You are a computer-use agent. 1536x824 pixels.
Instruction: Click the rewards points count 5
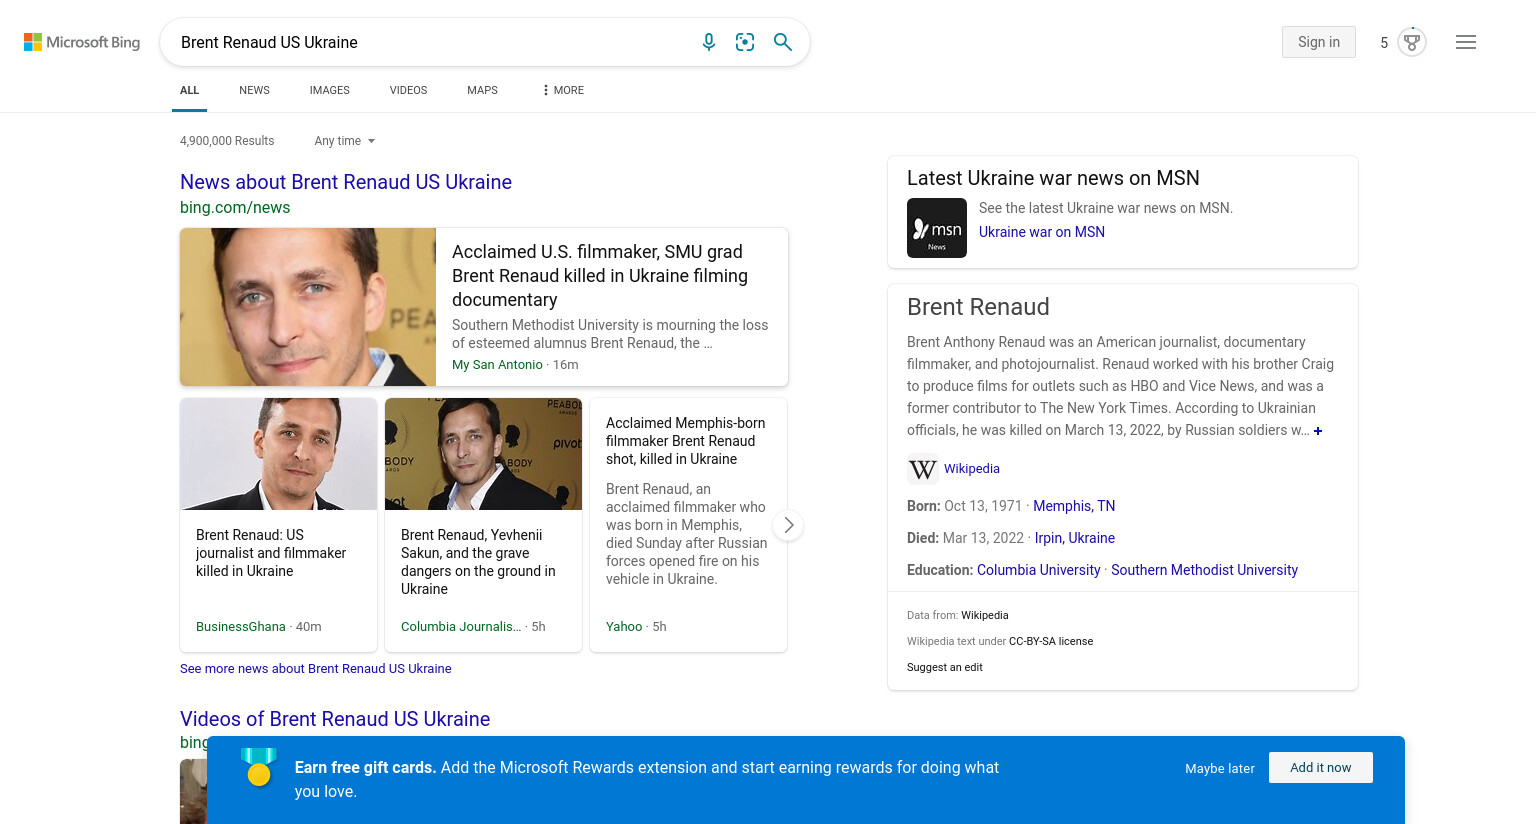click(1384, 42)
